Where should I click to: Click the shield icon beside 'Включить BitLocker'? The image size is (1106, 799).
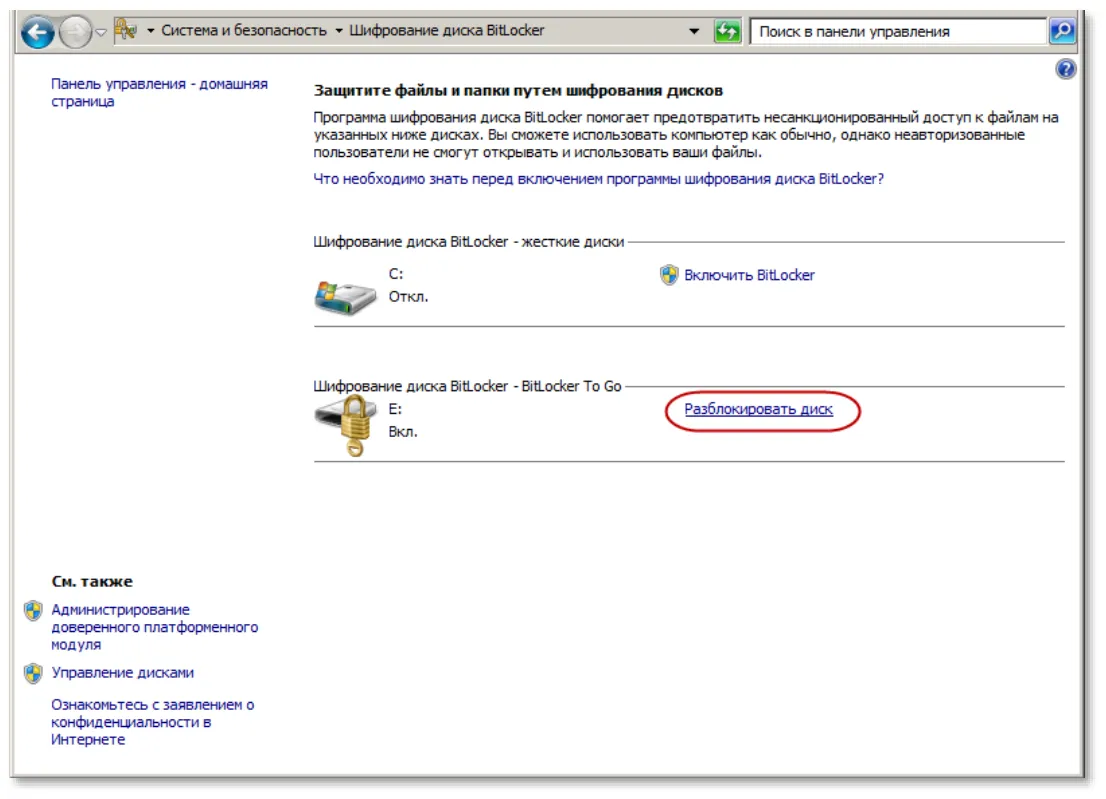669,275
